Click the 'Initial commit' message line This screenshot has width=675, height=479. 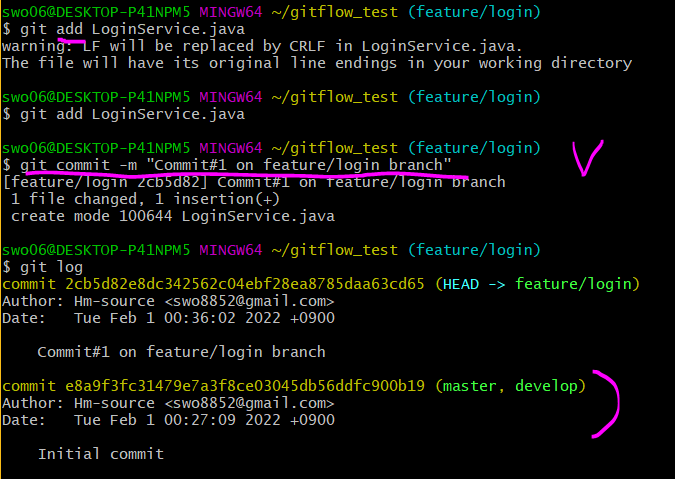click(101, 454)
